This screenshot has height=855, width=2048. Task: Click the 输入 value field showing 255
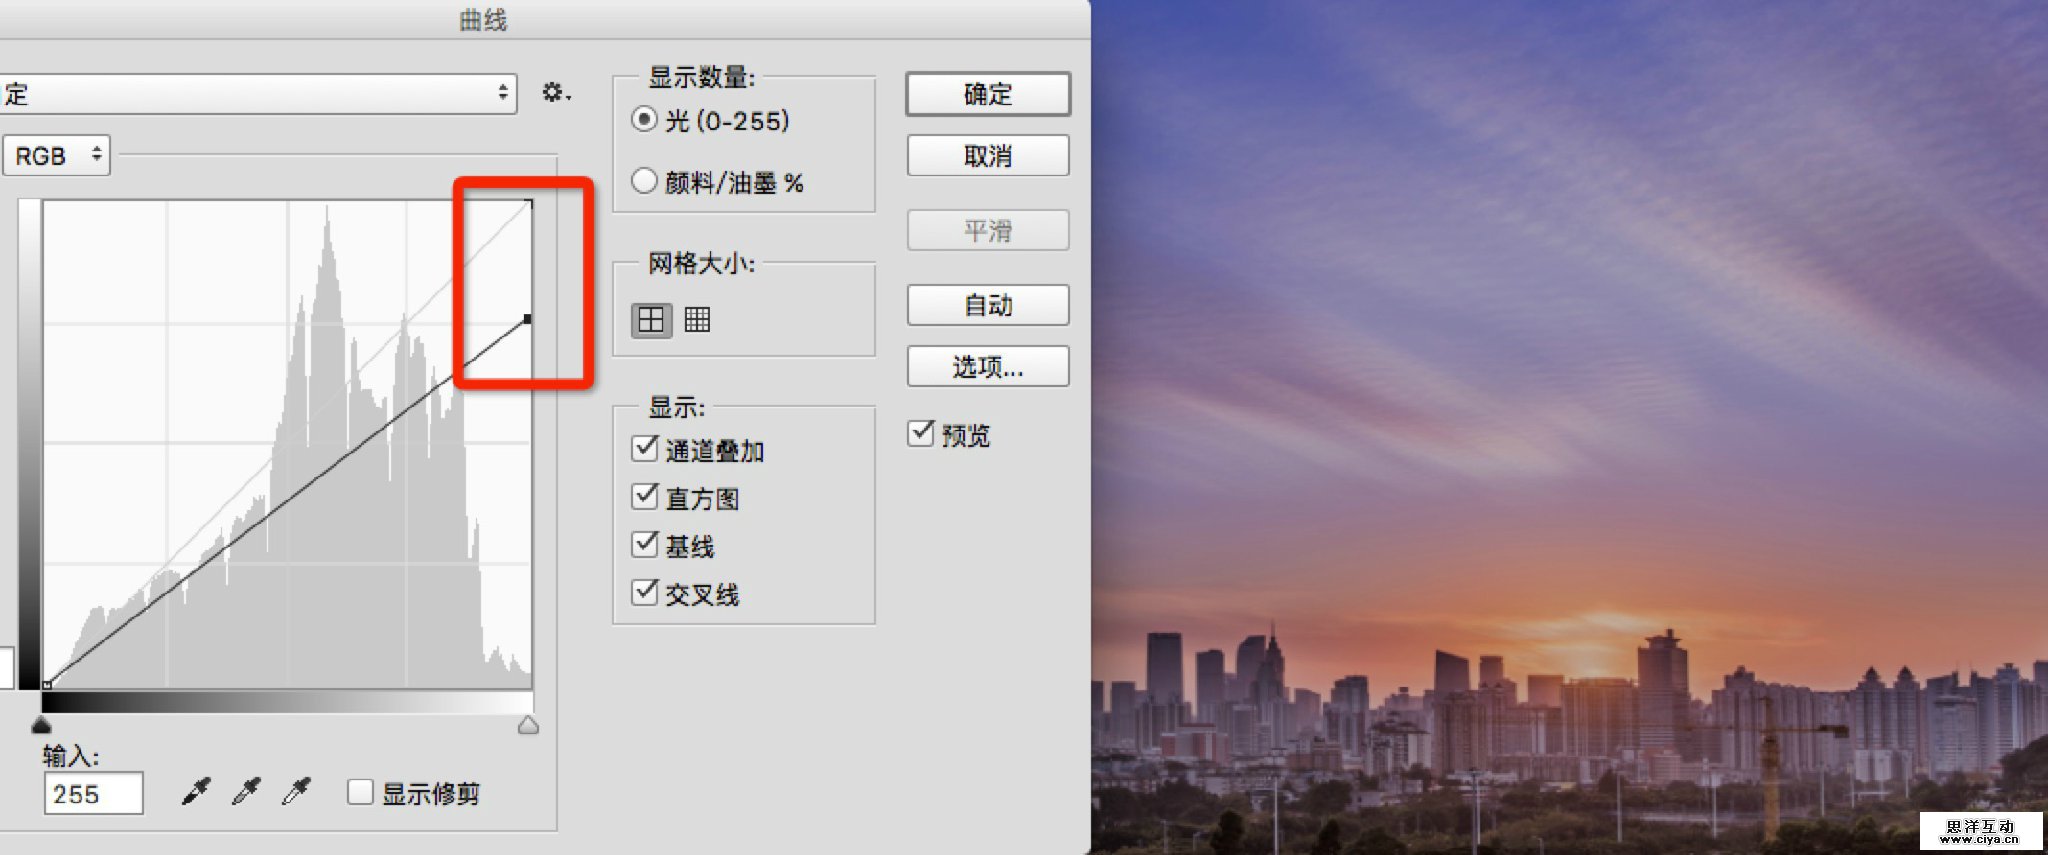[93, 794]
